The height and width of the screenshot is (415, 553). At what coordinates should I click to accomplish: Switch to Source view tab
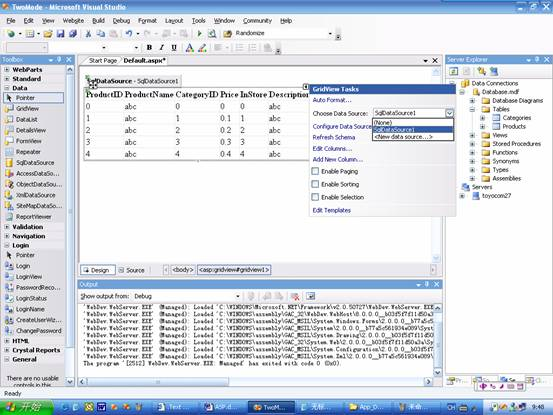point(132,270)
